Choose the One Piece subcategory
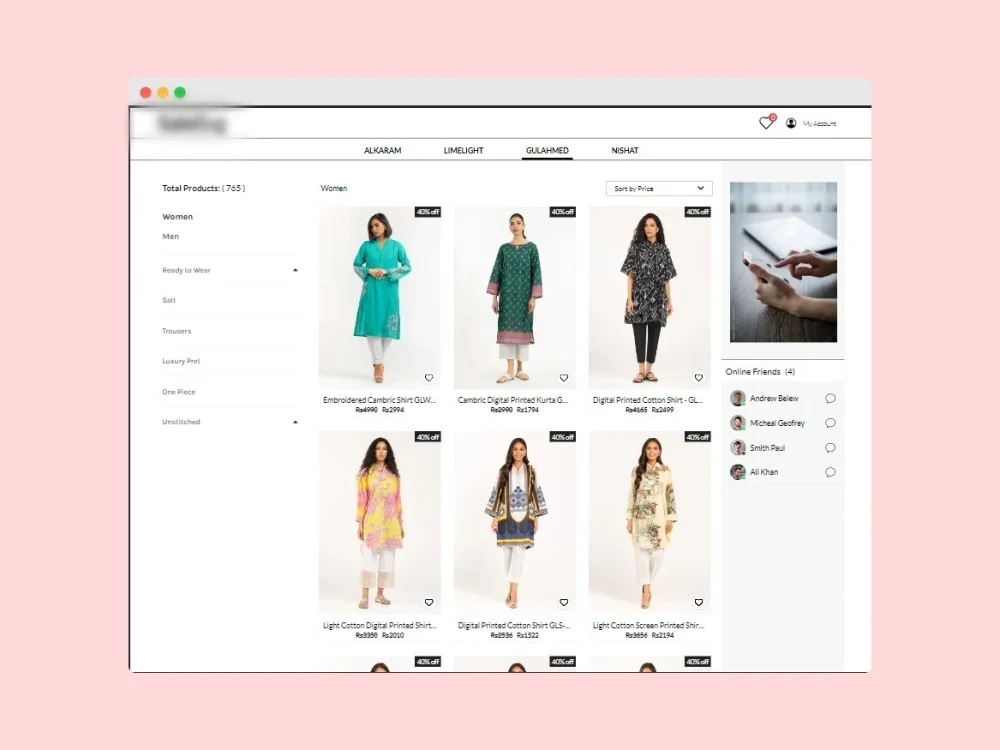 tap(179, 392)
